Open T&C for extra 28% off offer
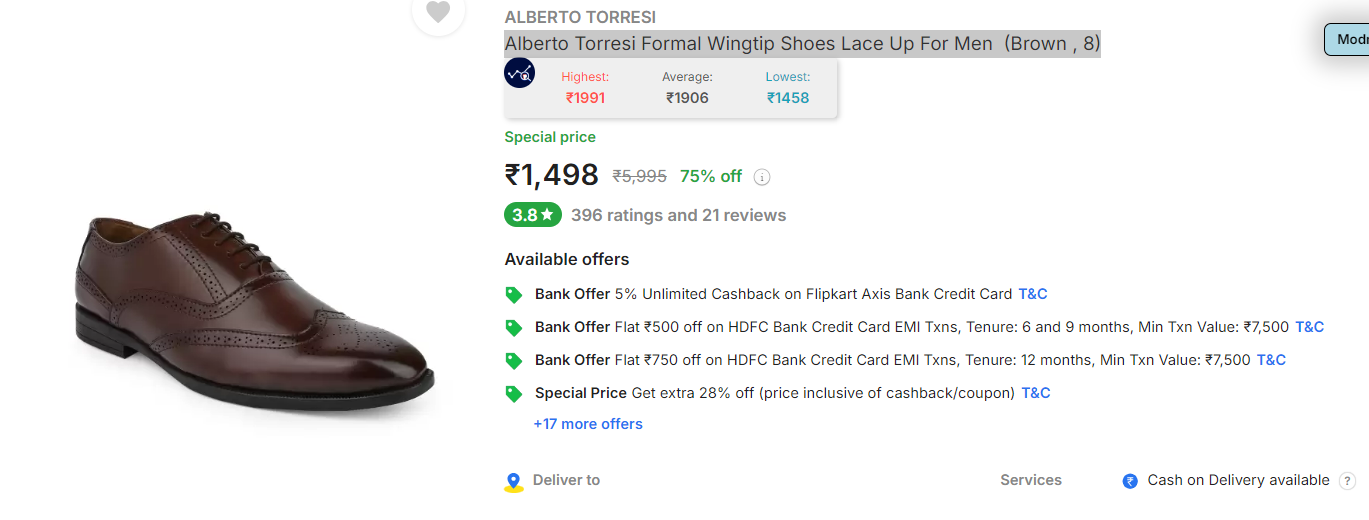This screenshot has width=1369, height=520. 1036,393
